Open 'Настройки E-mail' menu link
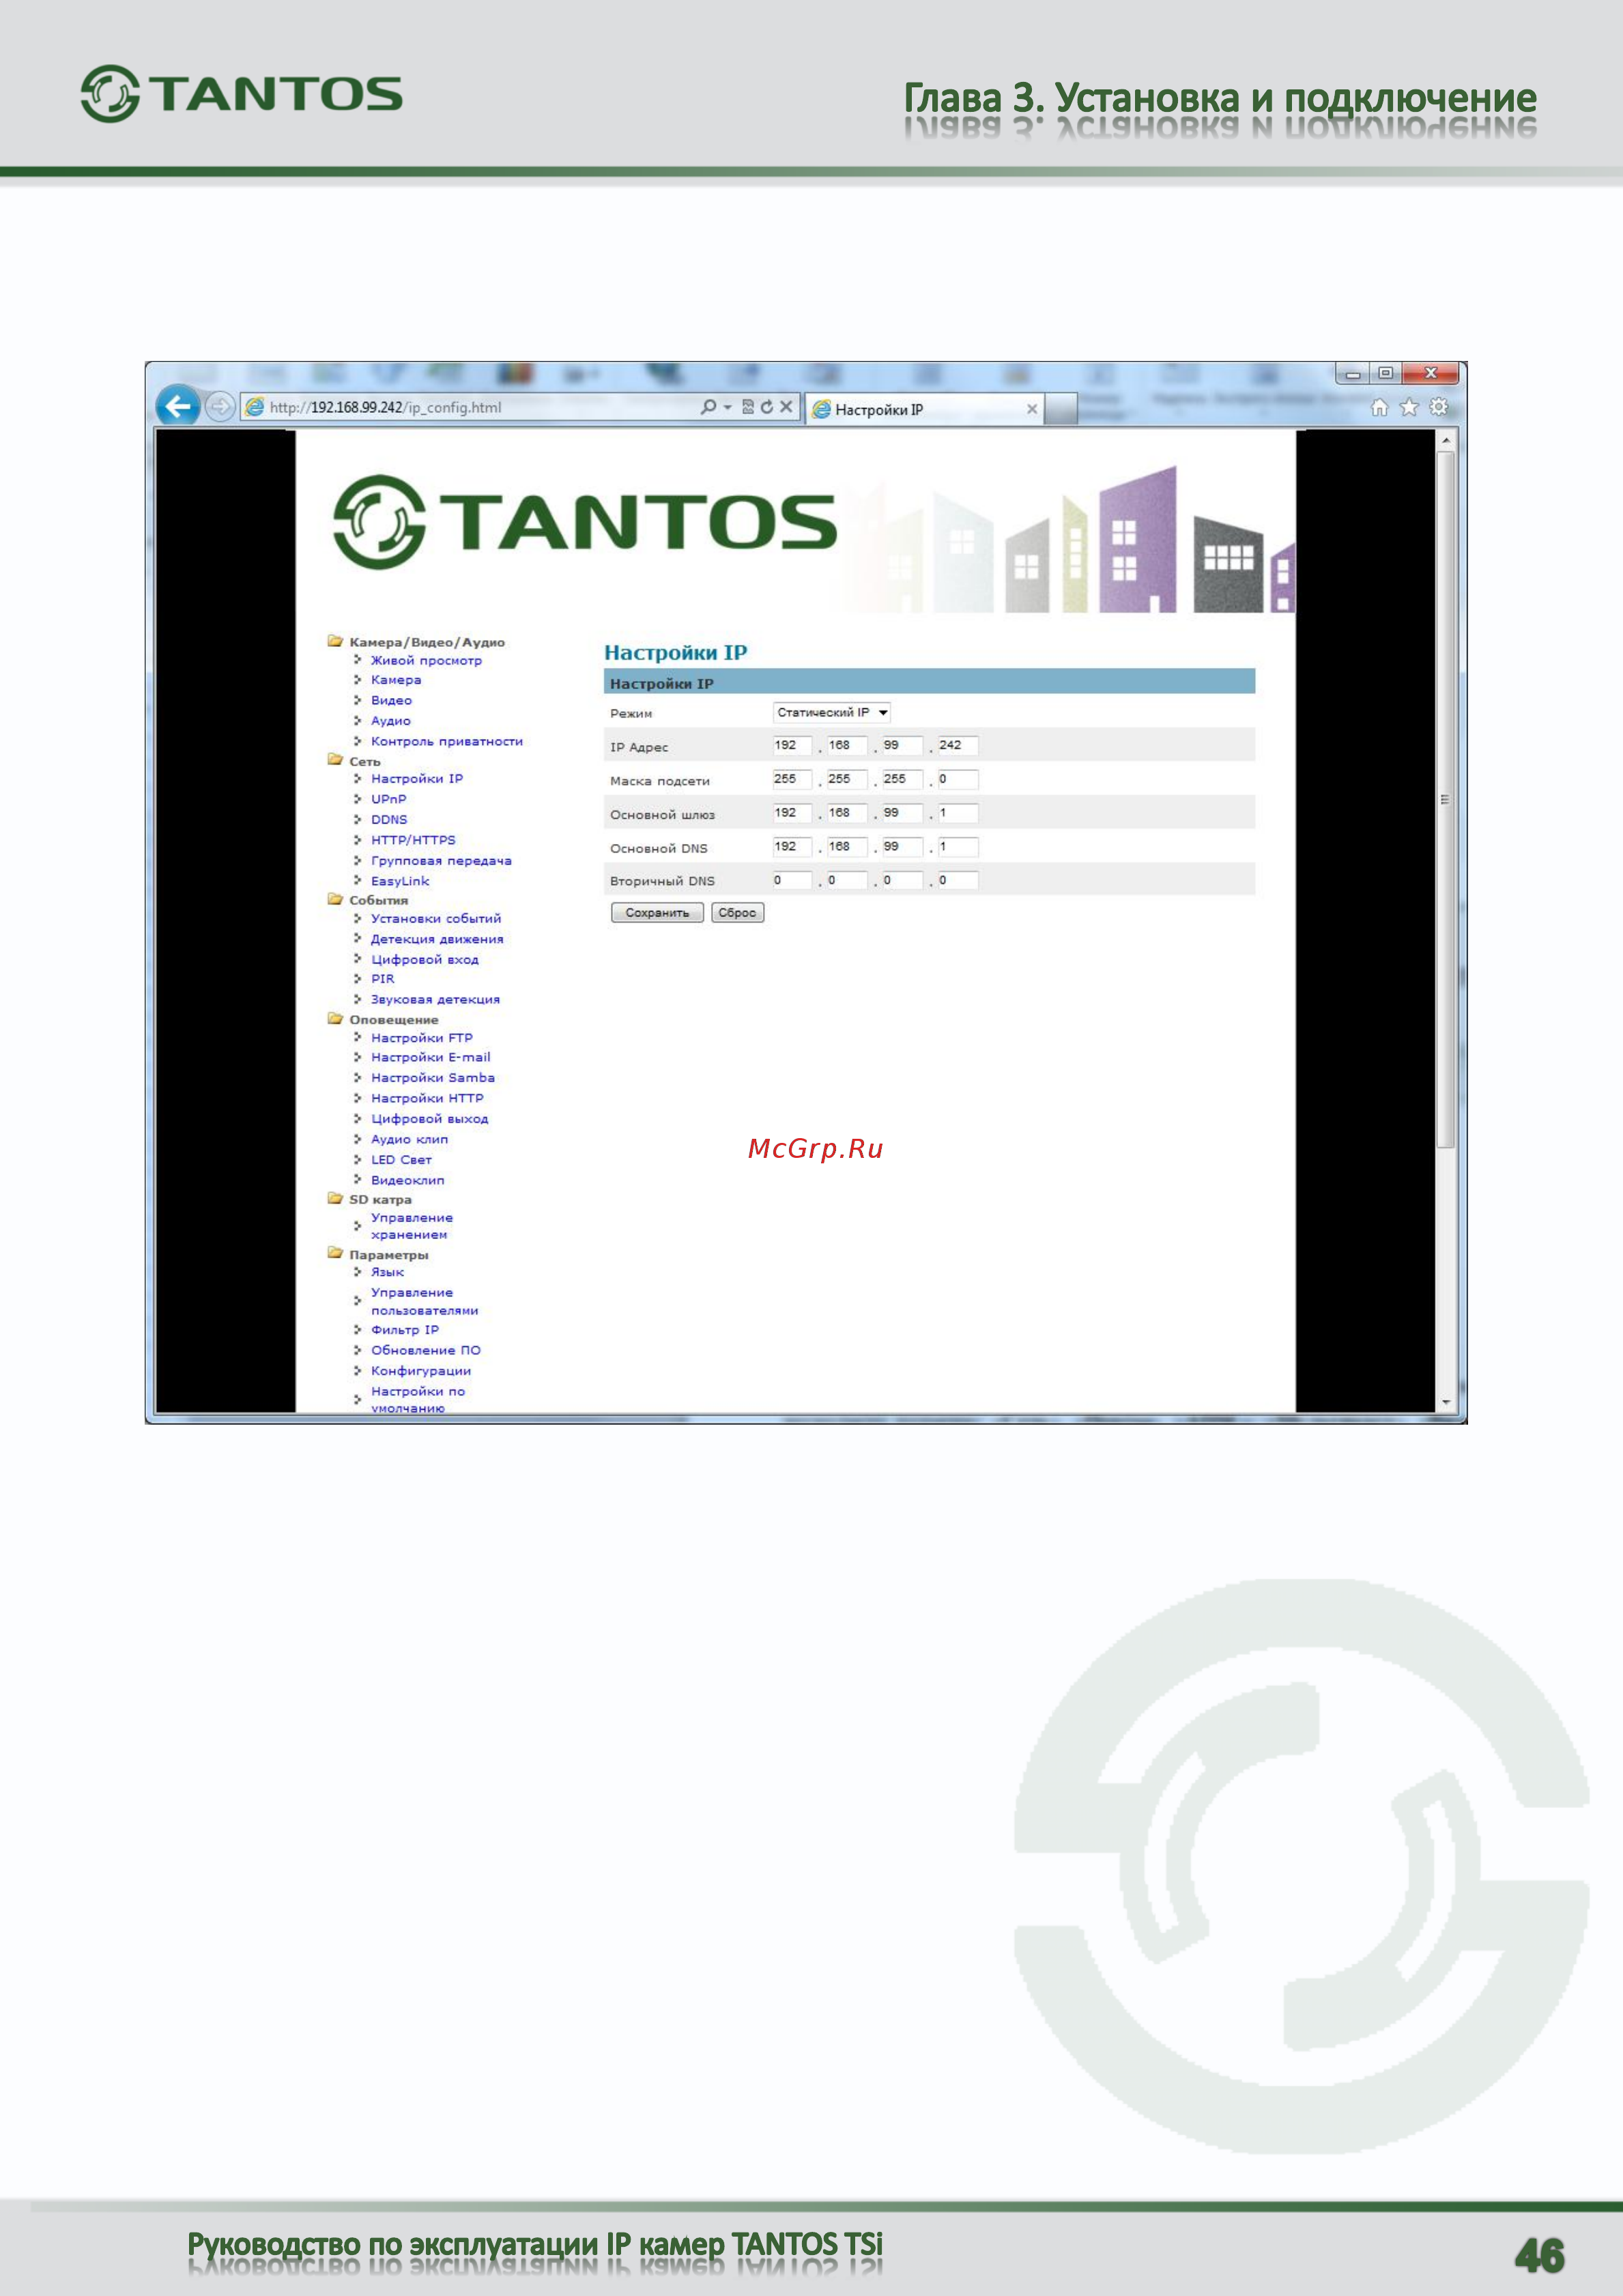The height and width of the screenshot is (2296, 1623). pyautogui.click(x=430, y=1057)
